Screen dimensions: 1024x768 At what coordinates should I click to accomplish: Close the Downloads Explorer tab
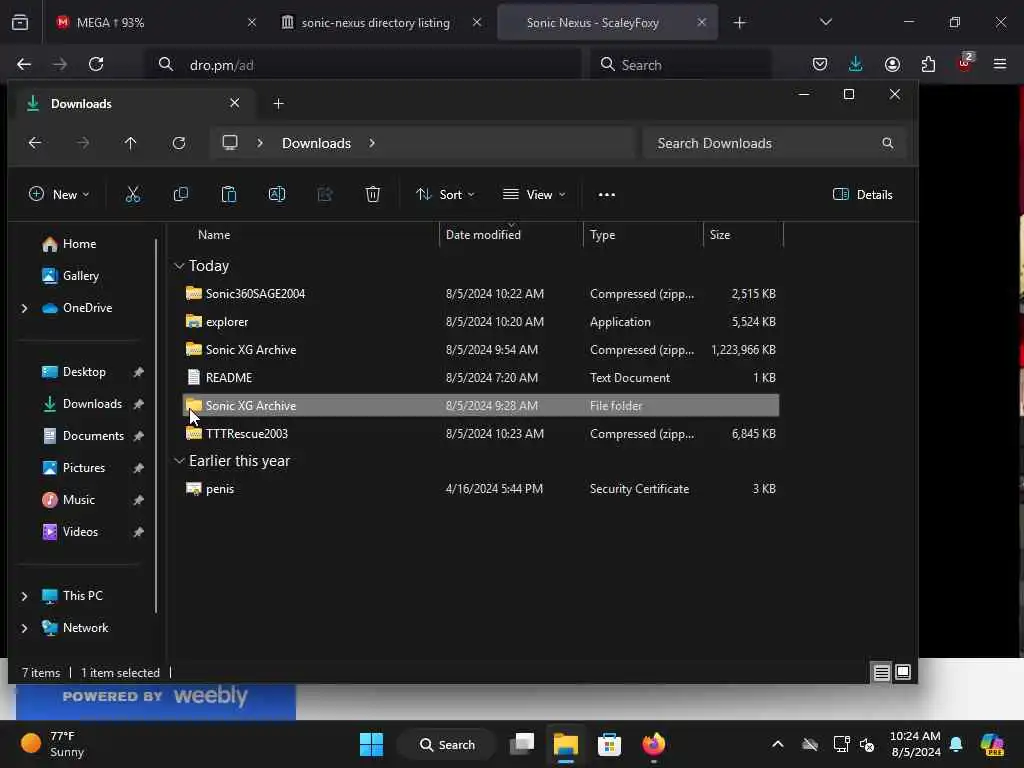(234, 103)
